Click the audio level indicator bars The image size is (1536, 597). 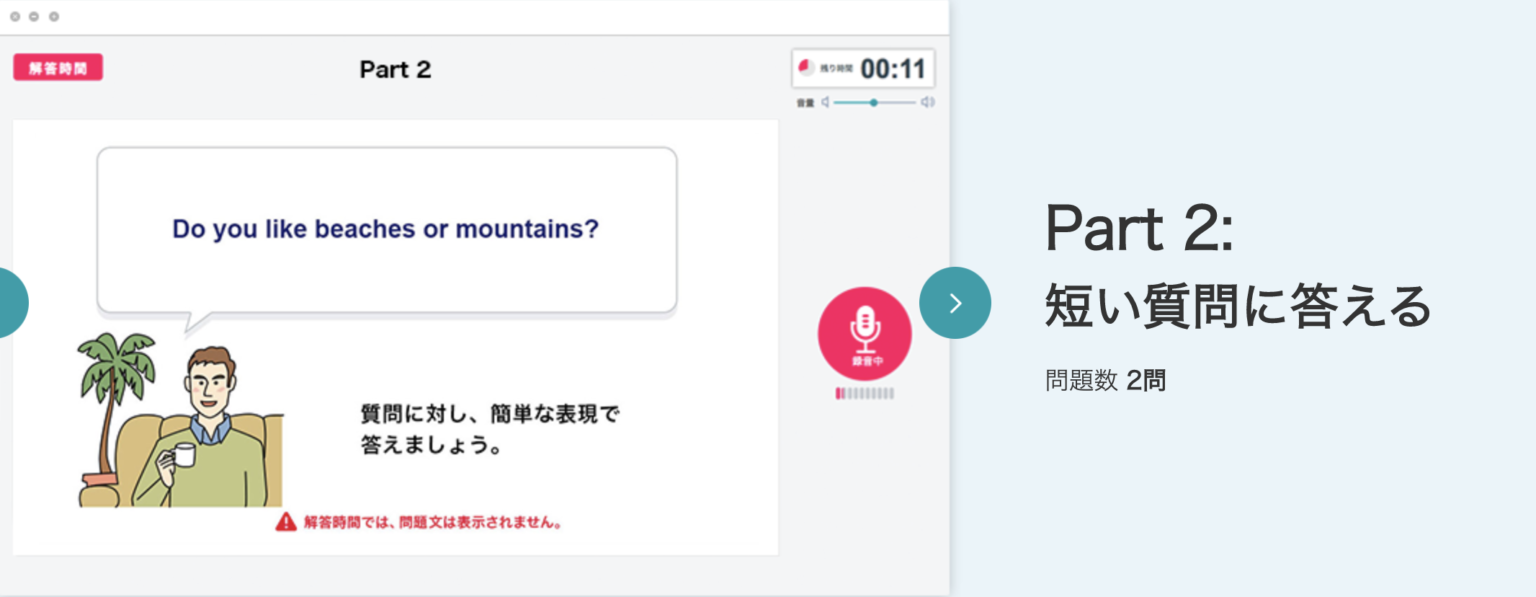point(863,394)
